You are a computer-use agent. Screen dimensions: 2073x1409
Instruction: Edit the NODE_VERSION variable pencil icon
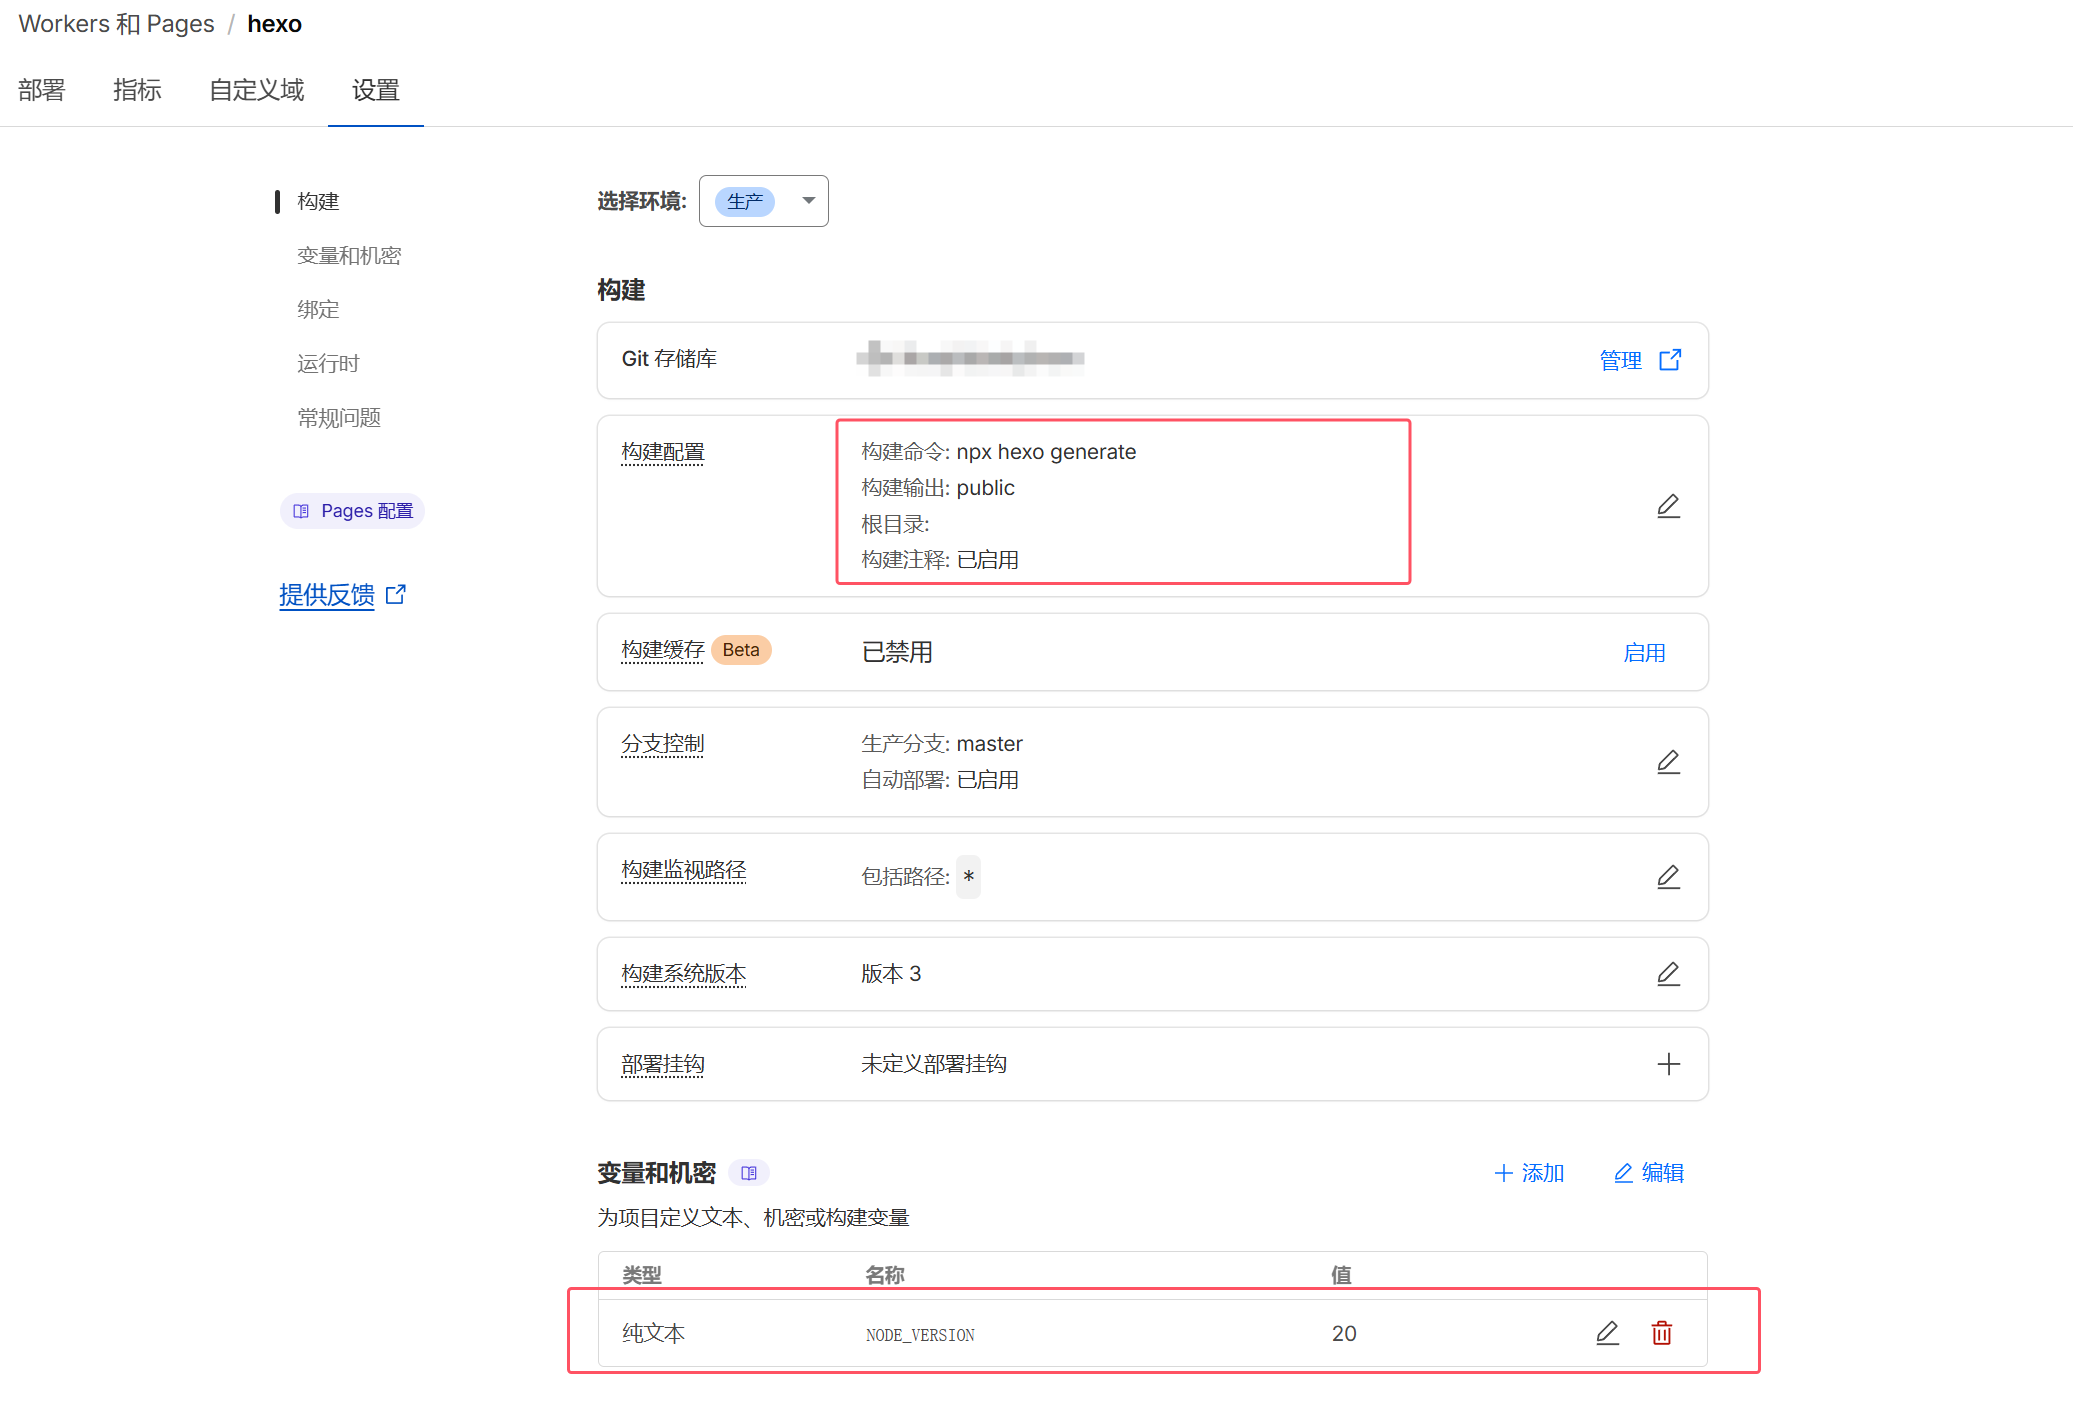tap(1606, 1333)
